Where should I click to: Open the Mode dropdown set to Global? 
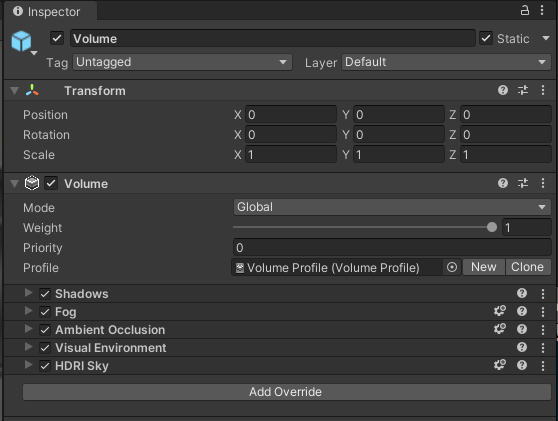(392, 207)
